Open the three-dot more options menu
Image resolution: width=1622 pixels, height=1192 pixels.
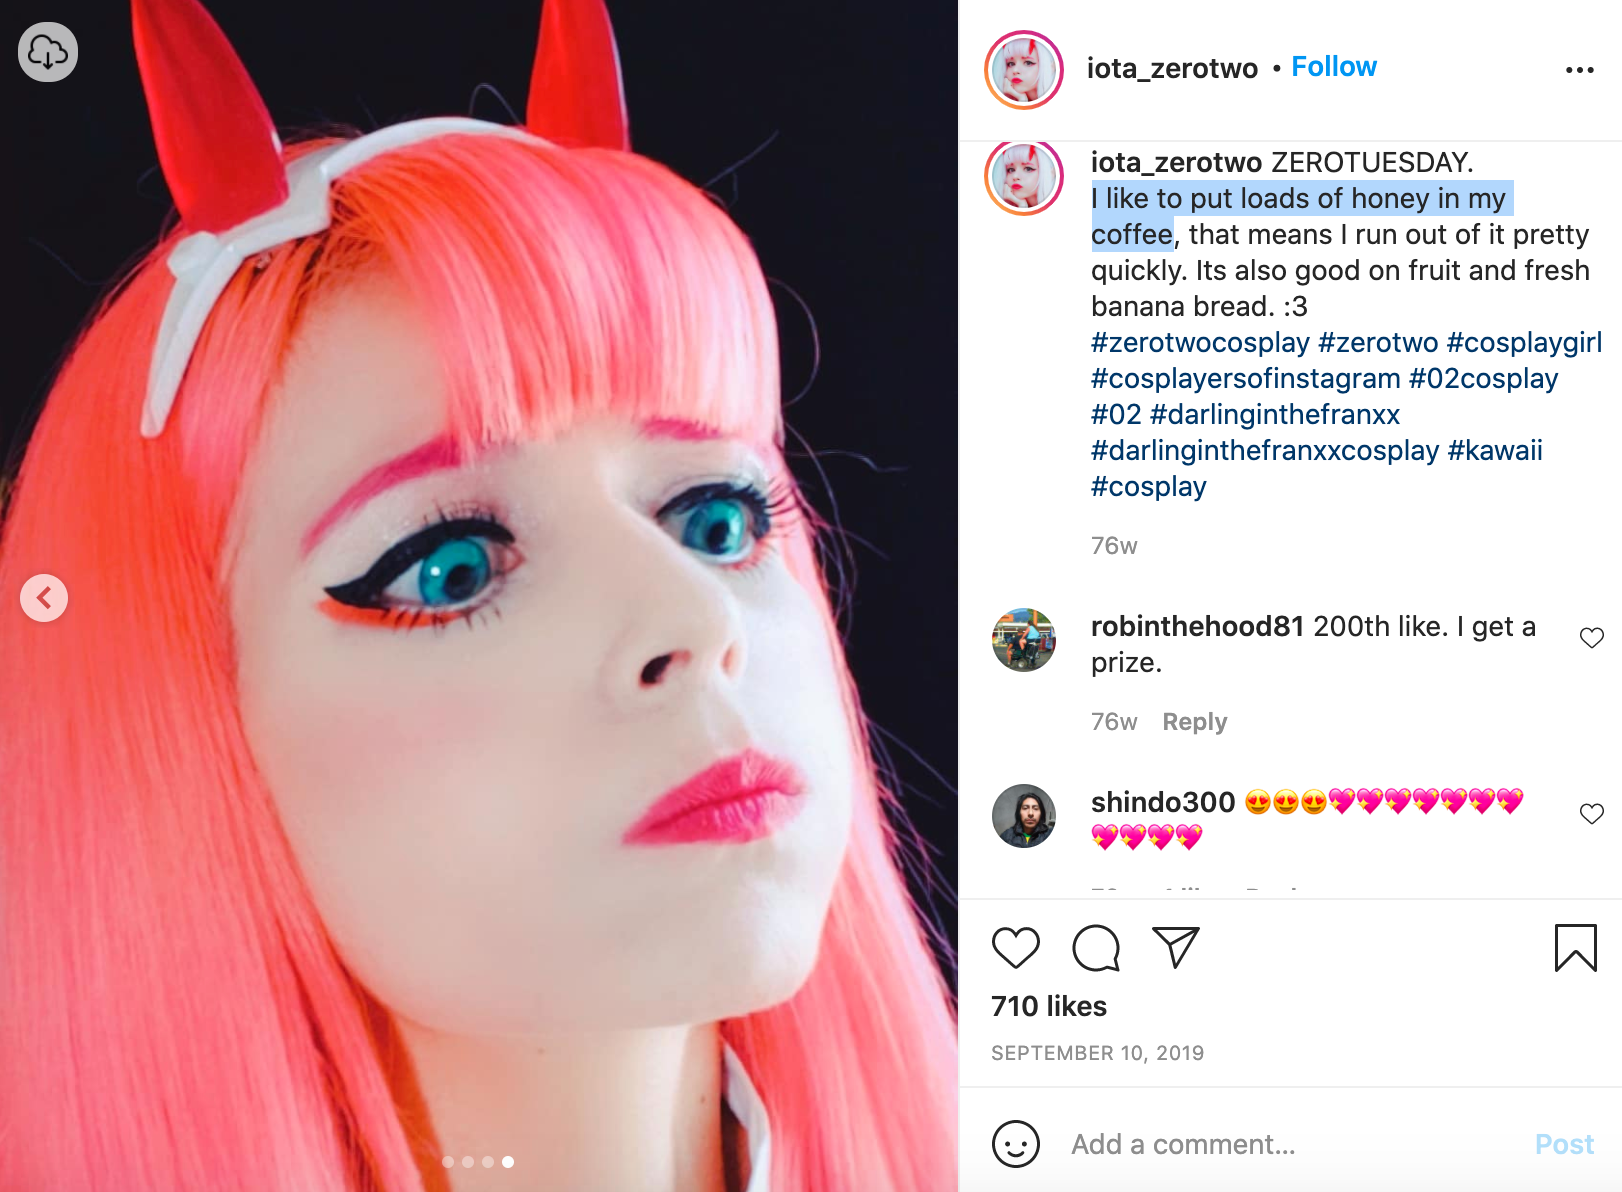[x=1580, y=70]
